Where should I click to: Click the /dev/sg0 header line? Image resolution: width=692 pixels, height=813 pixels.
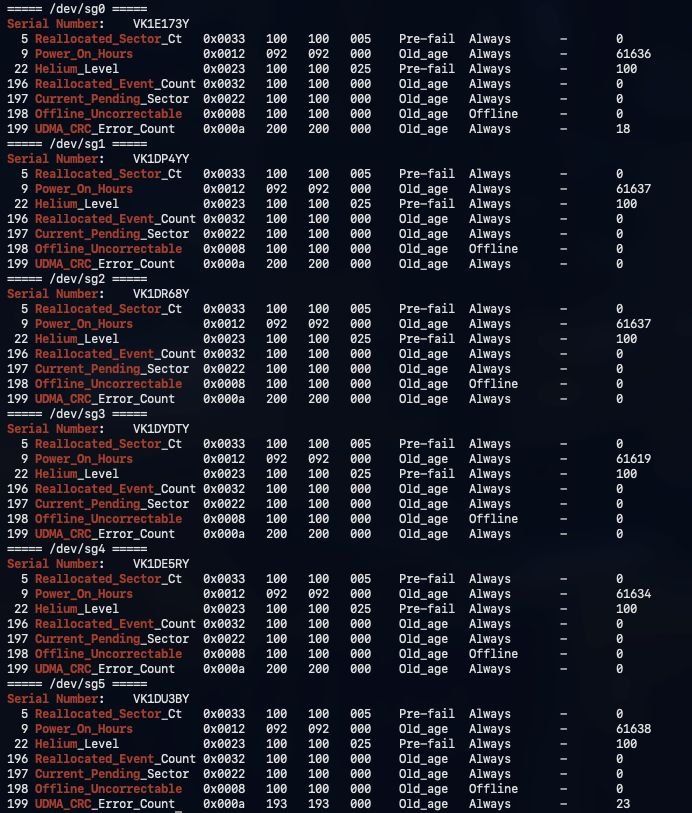pos(77,9)
